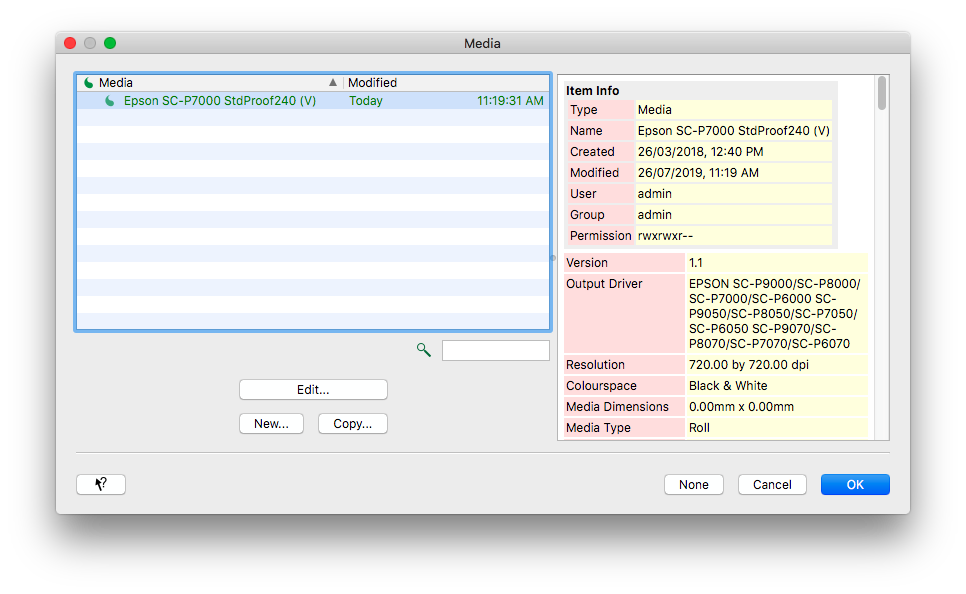Image resolution: width=966 pixels, height=594 pixels.
Task: Click the Item Info panel scrollbar thumb
Action: click(882, 93)
